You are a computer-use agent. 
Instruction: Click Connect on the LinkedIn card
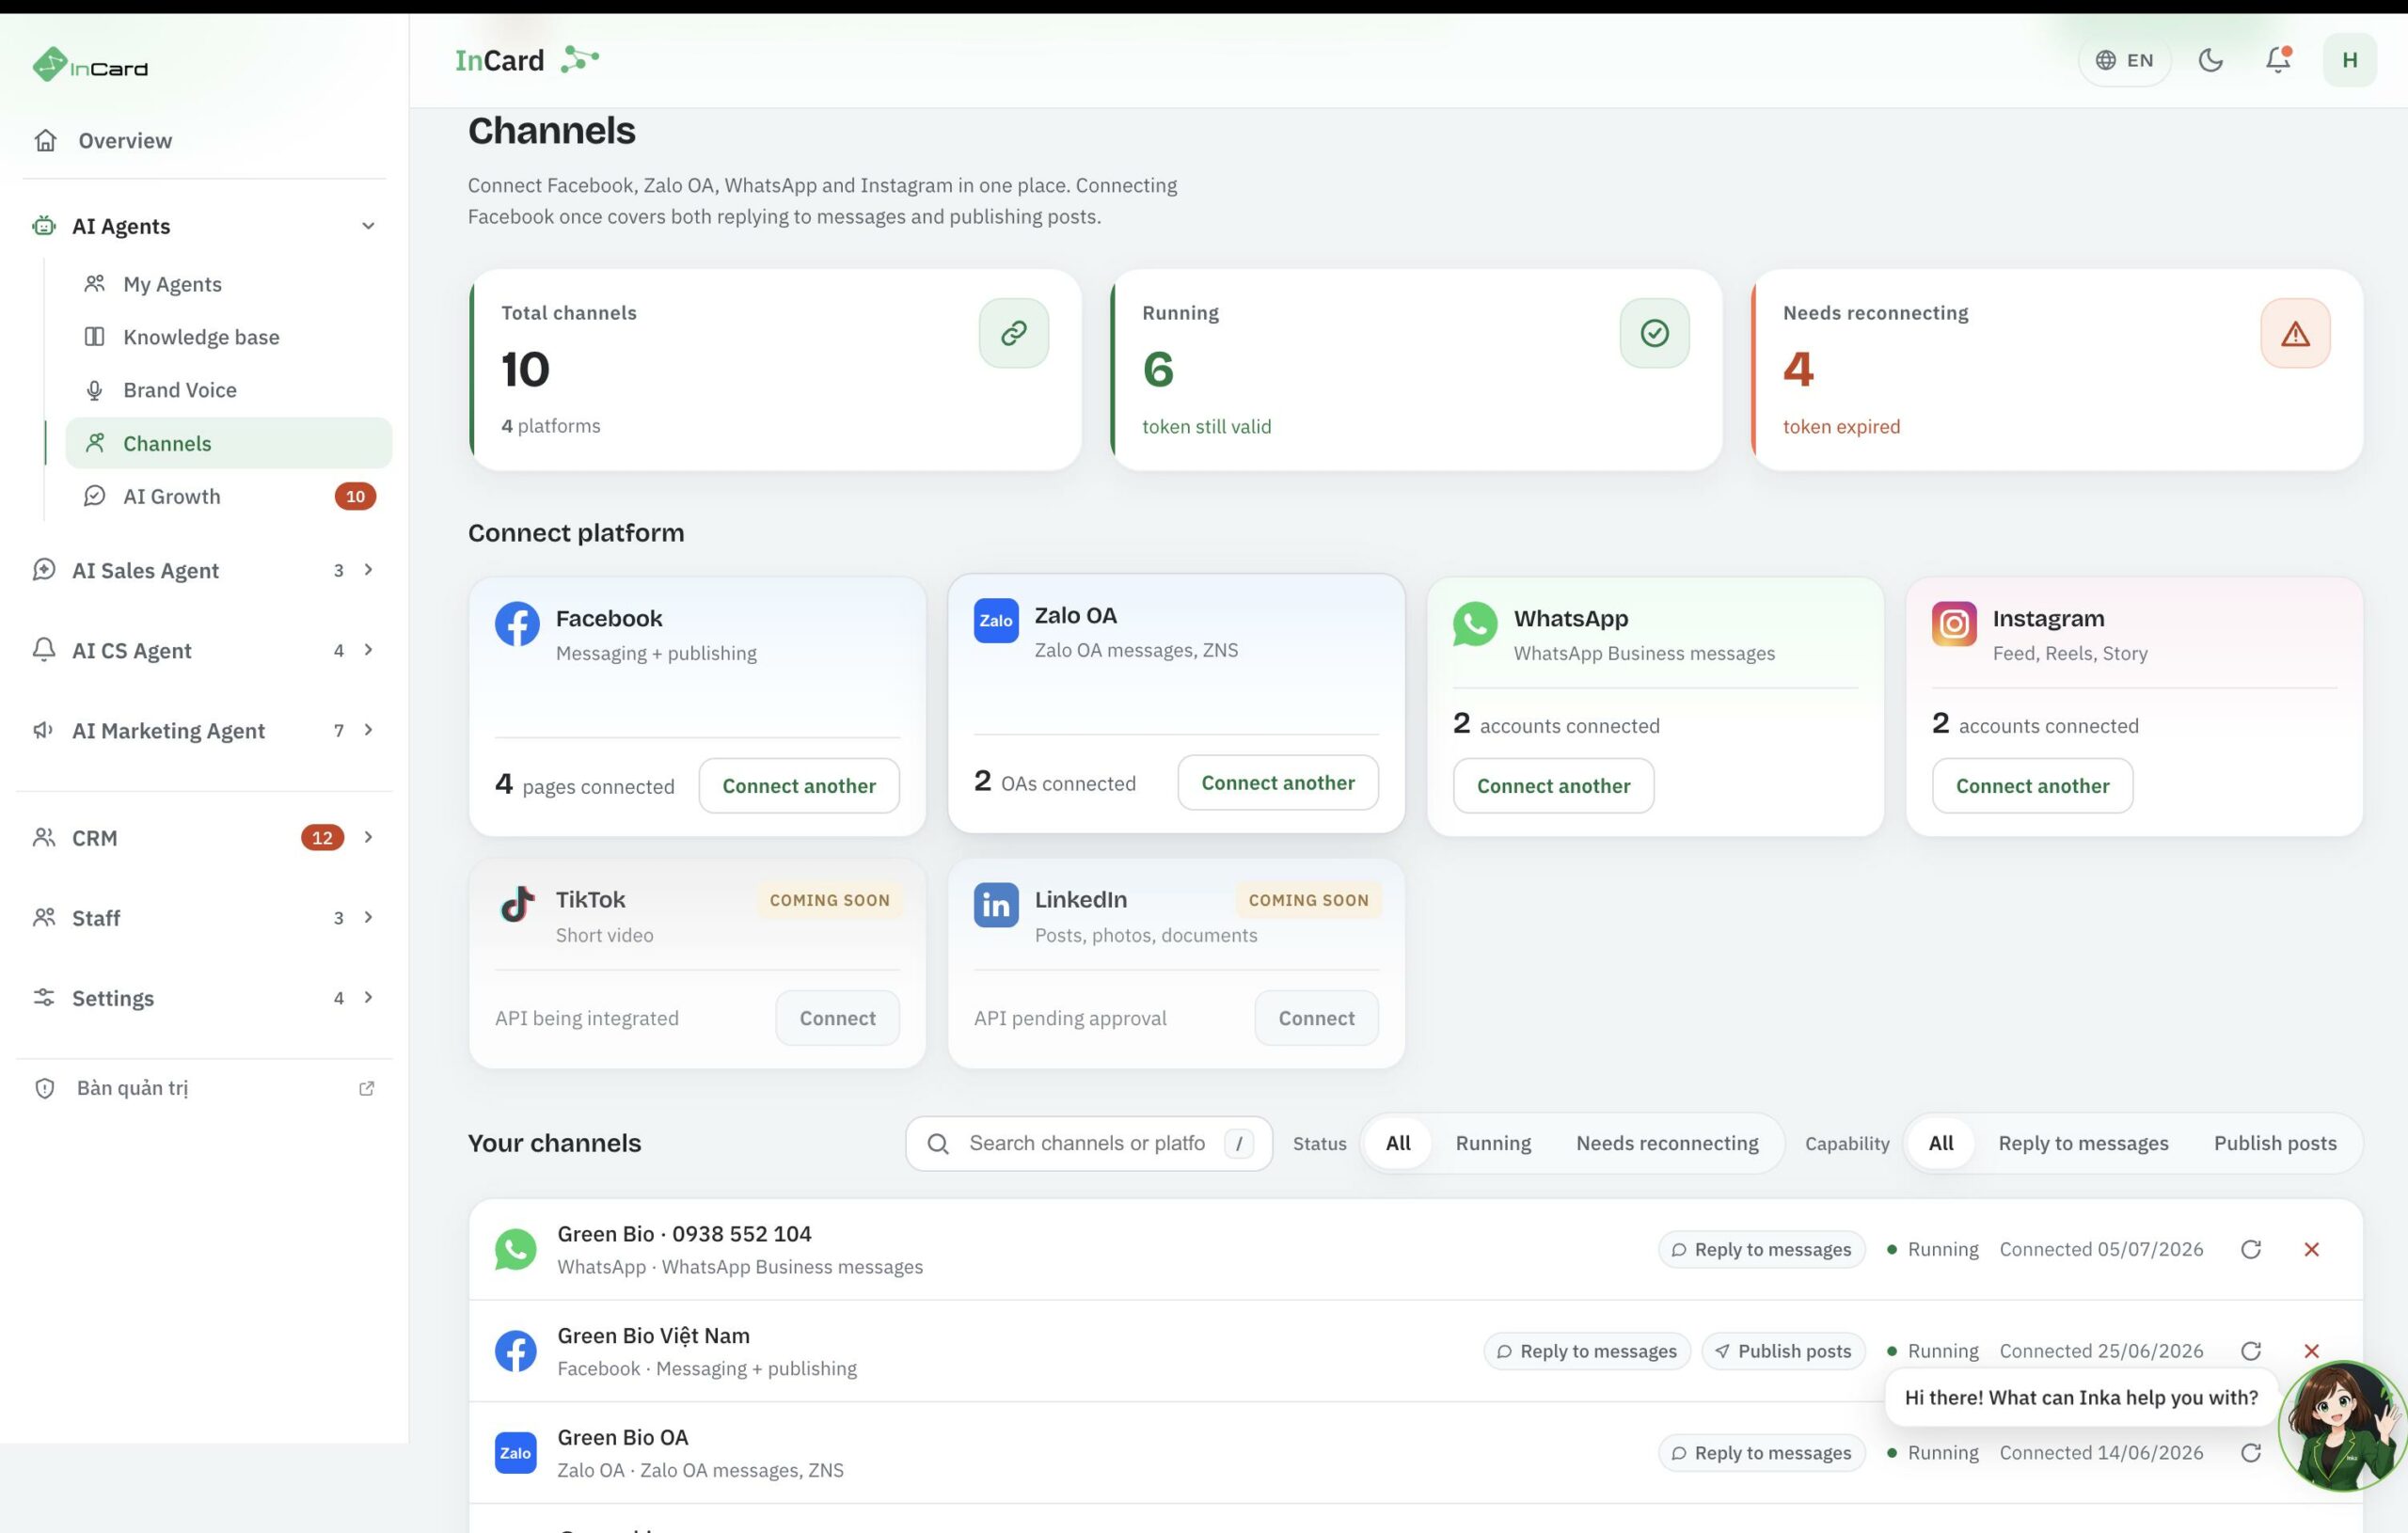click(1316, 1018)
